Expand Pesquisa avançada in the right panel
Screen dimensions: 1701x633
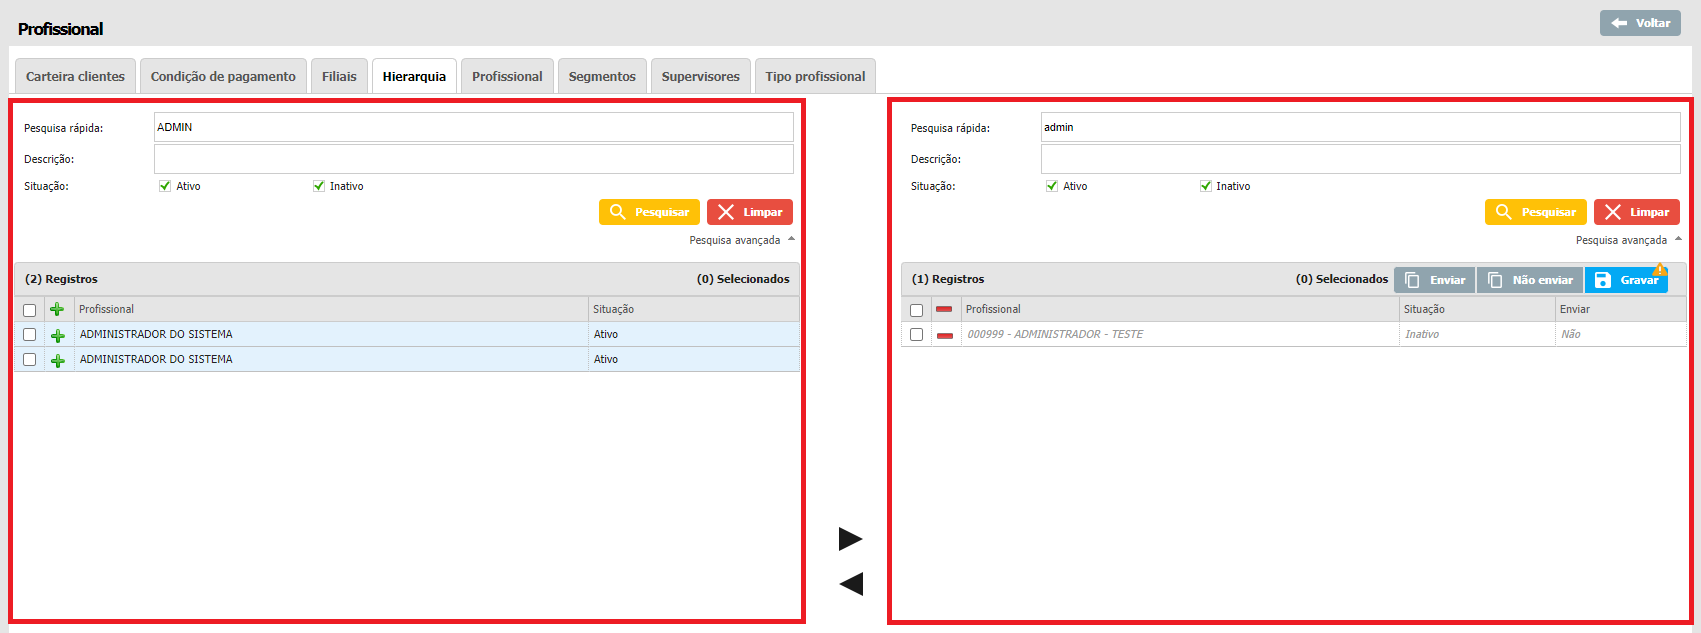[x=1628, y=240]
